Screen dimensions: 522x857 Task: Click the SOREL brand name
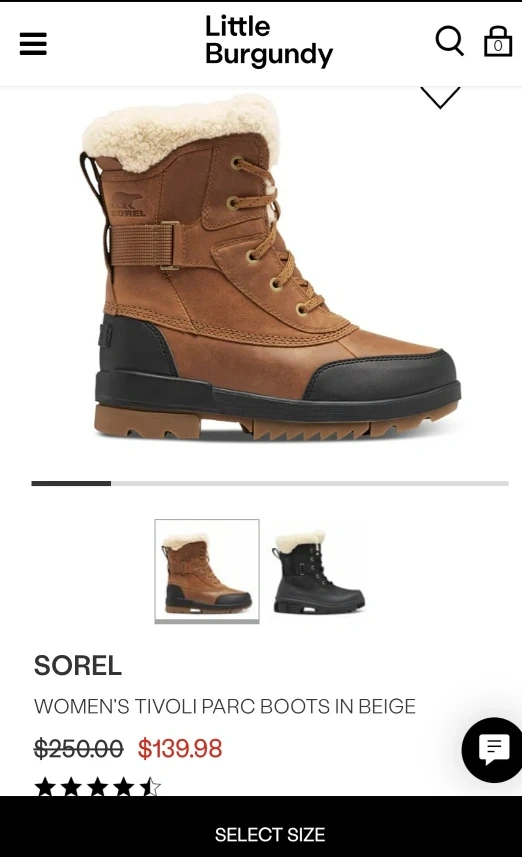(x=78, y=666)
